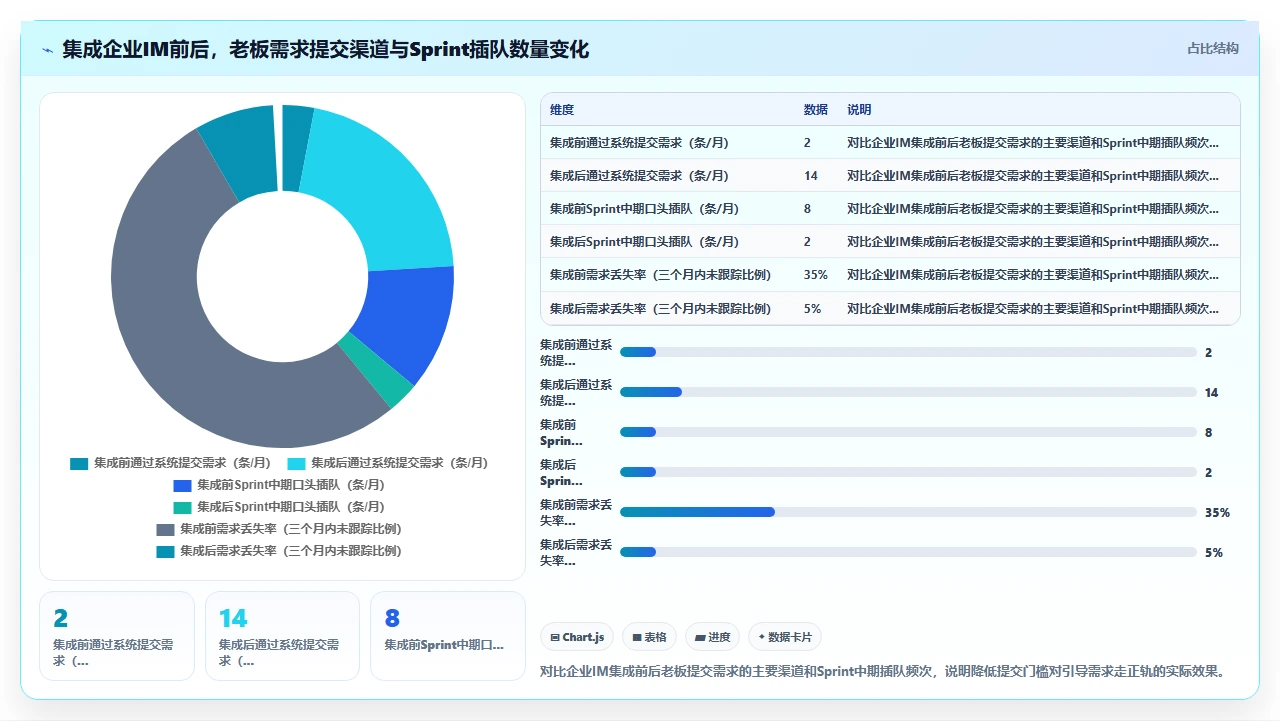Open the data card showing 14
Screen dimensions: 1280x721
point(282,636)
